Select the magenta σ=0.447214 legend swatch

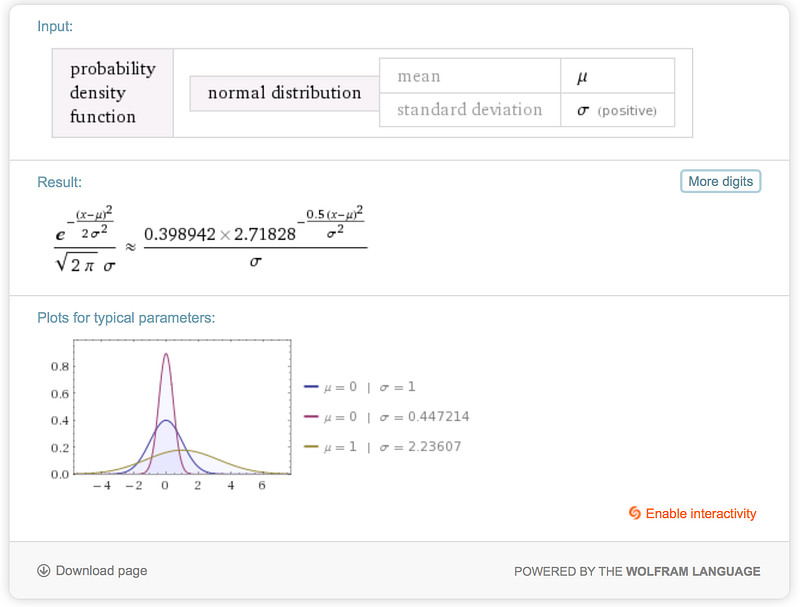(311, 417)
